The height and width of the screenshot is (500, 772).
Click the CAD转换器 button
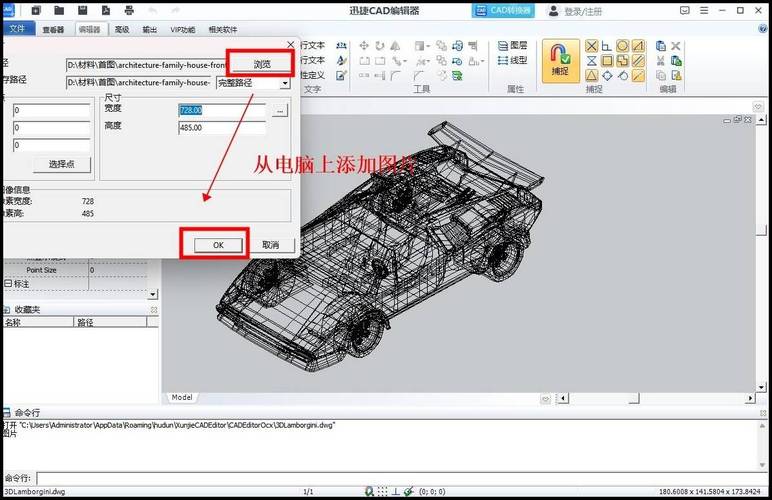[x=503, y=10]
